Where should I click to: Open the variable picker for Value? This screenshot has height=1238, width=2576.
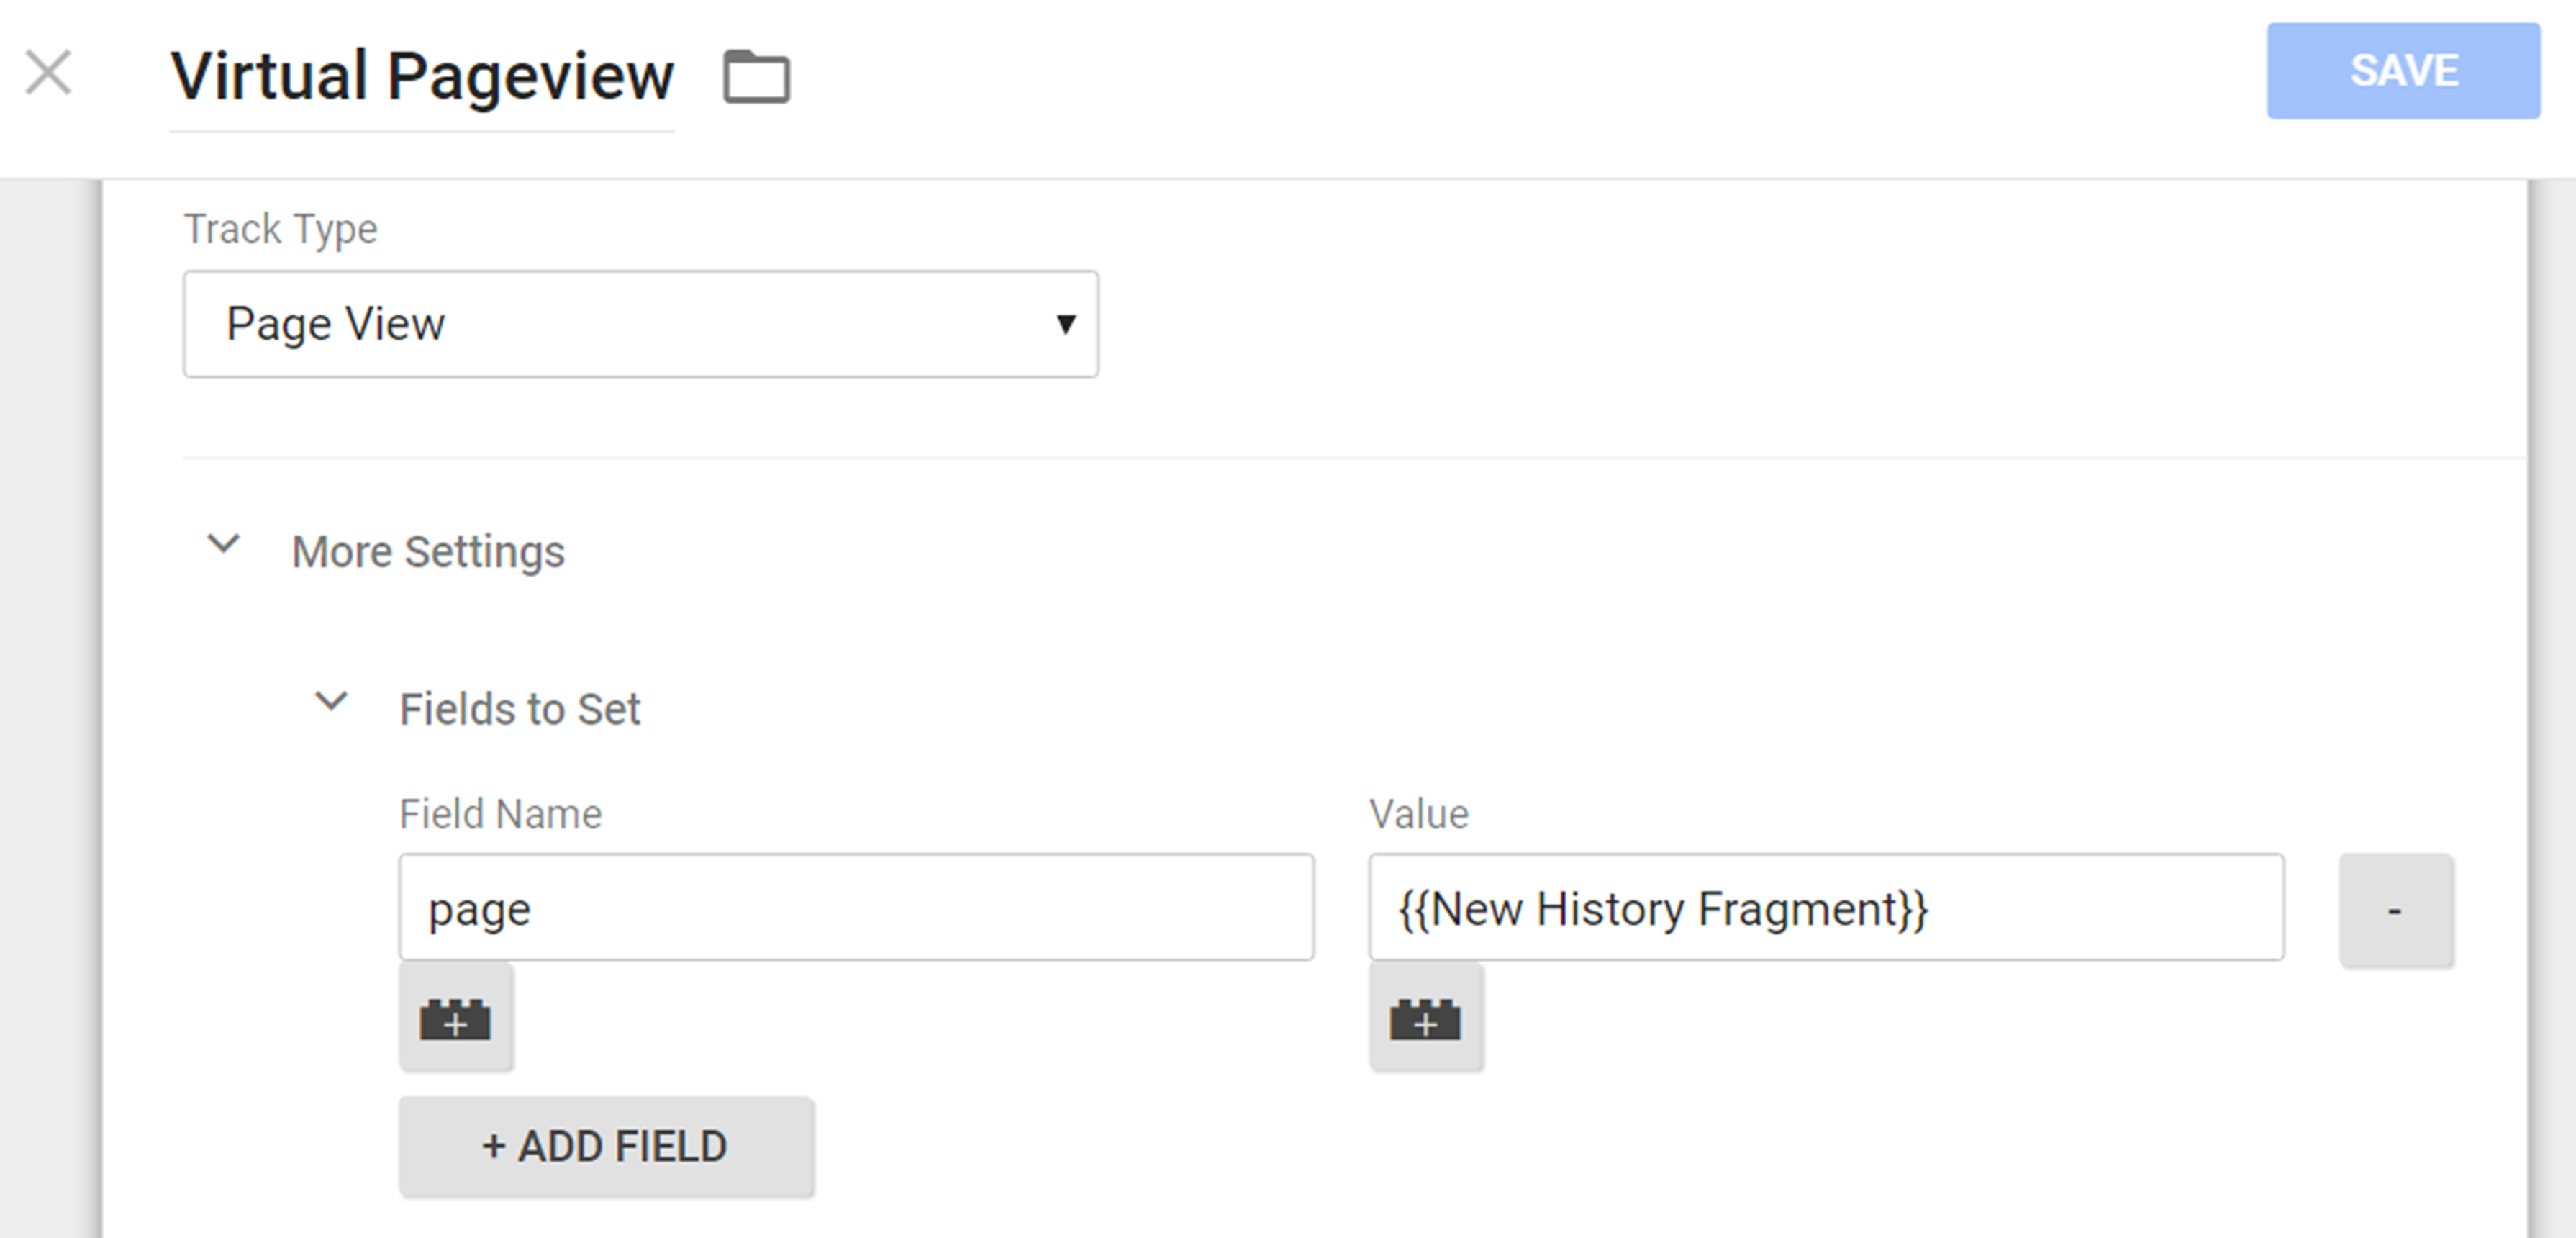1426,1017
